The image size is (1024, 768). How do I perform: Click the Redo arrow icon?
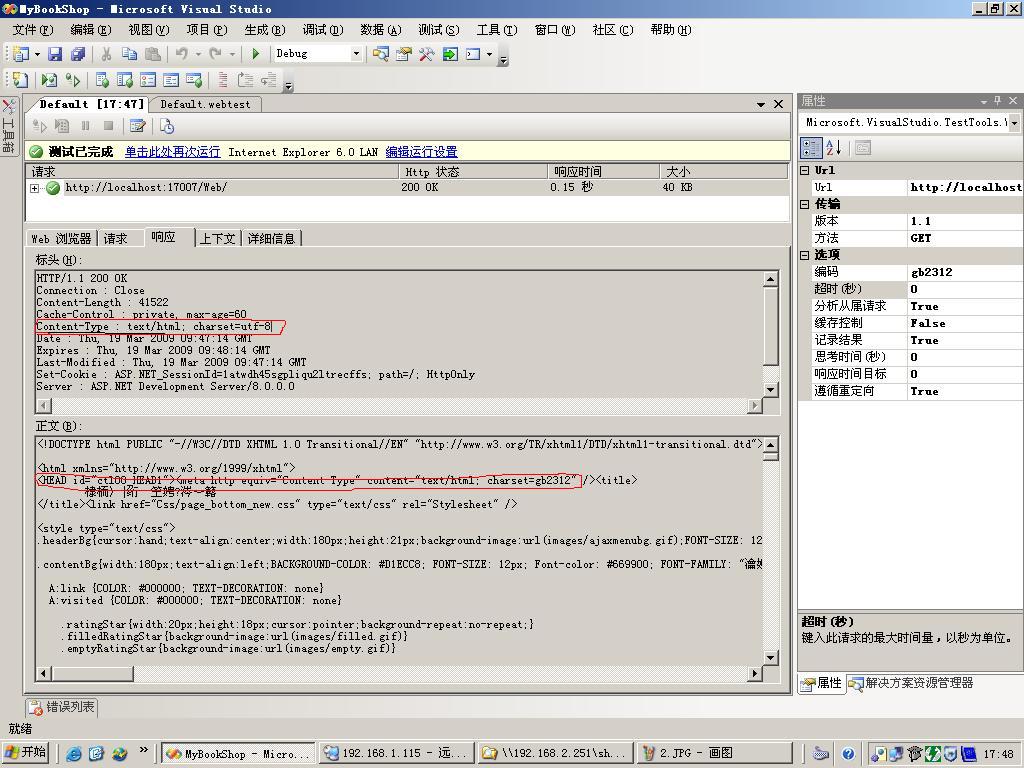point(216,54)
